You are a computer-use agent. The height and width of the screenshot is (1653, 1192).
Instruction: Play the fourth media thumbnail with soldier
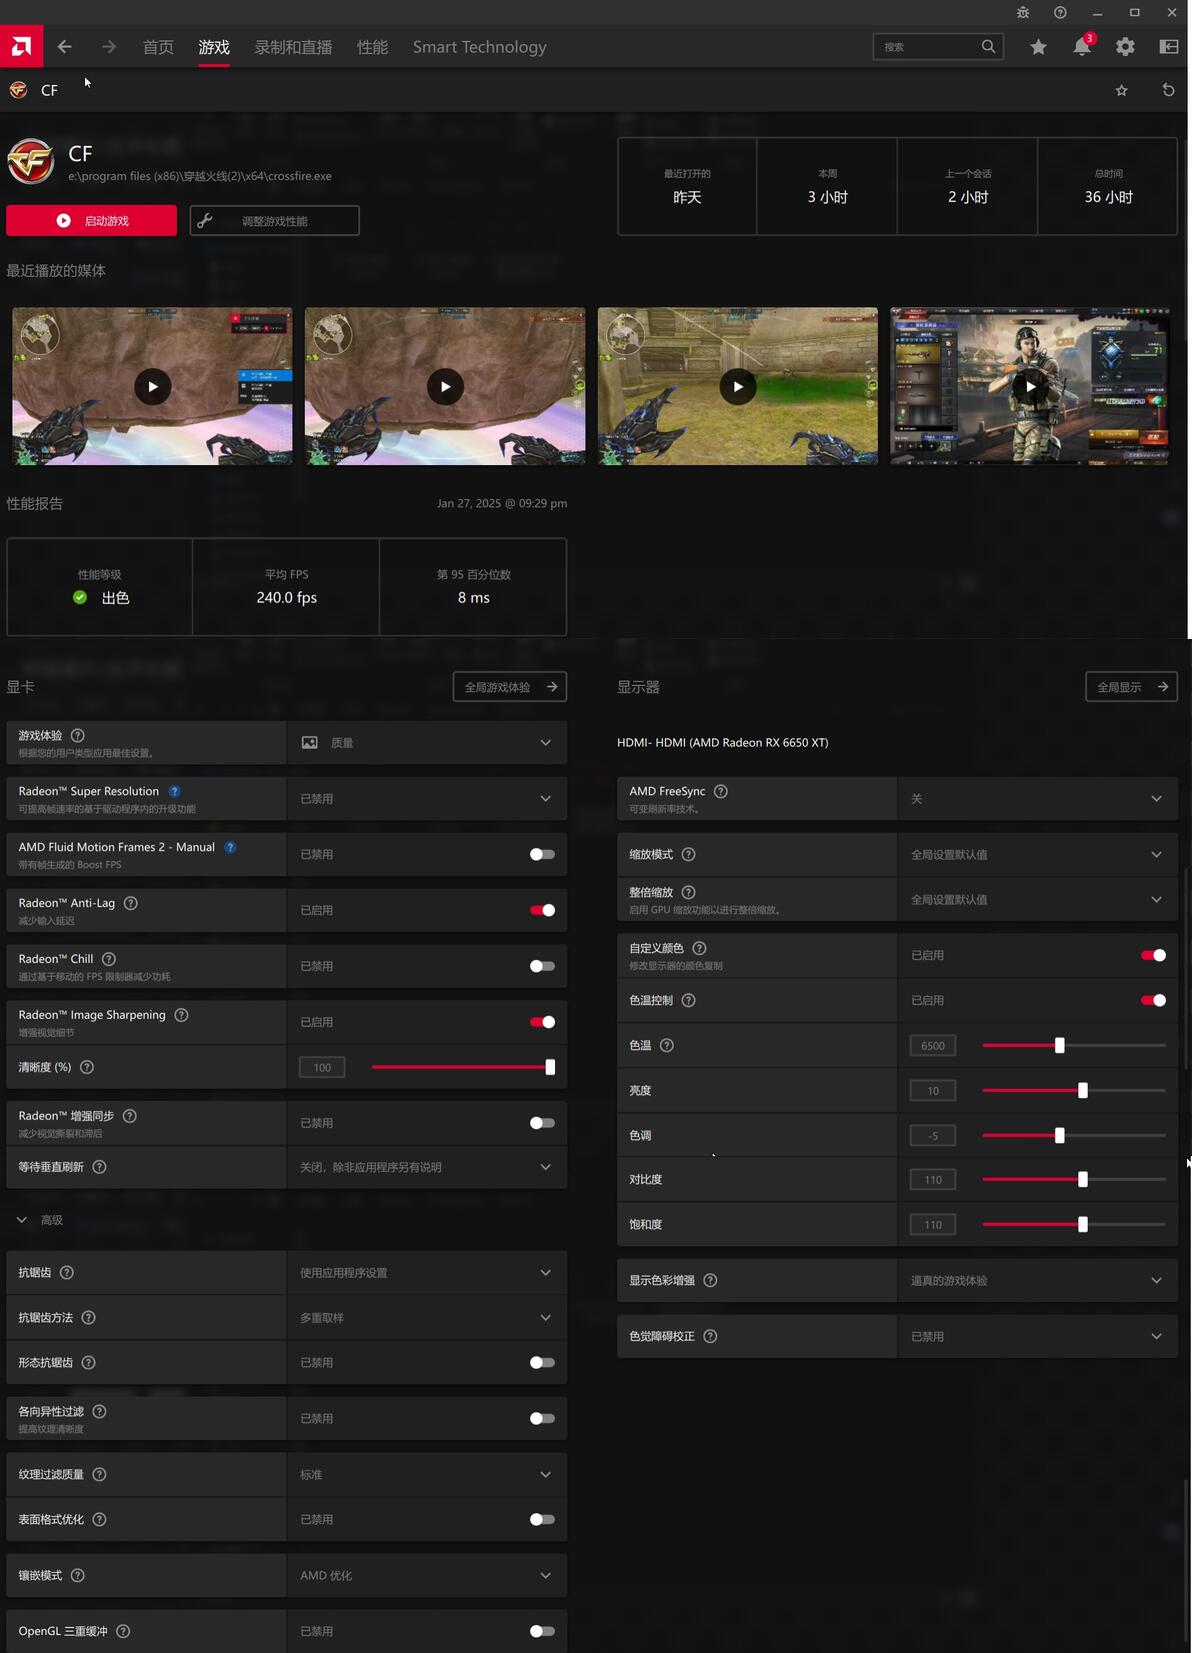(x=1030, y=386)
